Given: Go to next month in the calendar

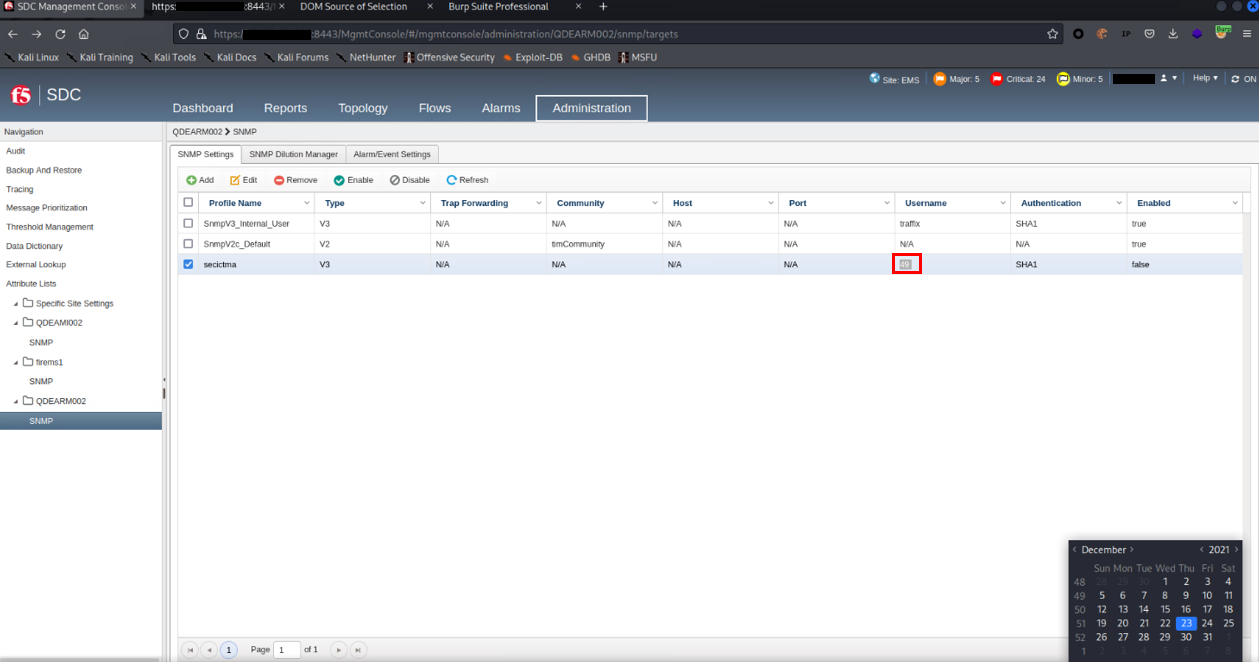Looking at the screenshot, I should point(1132,549).
